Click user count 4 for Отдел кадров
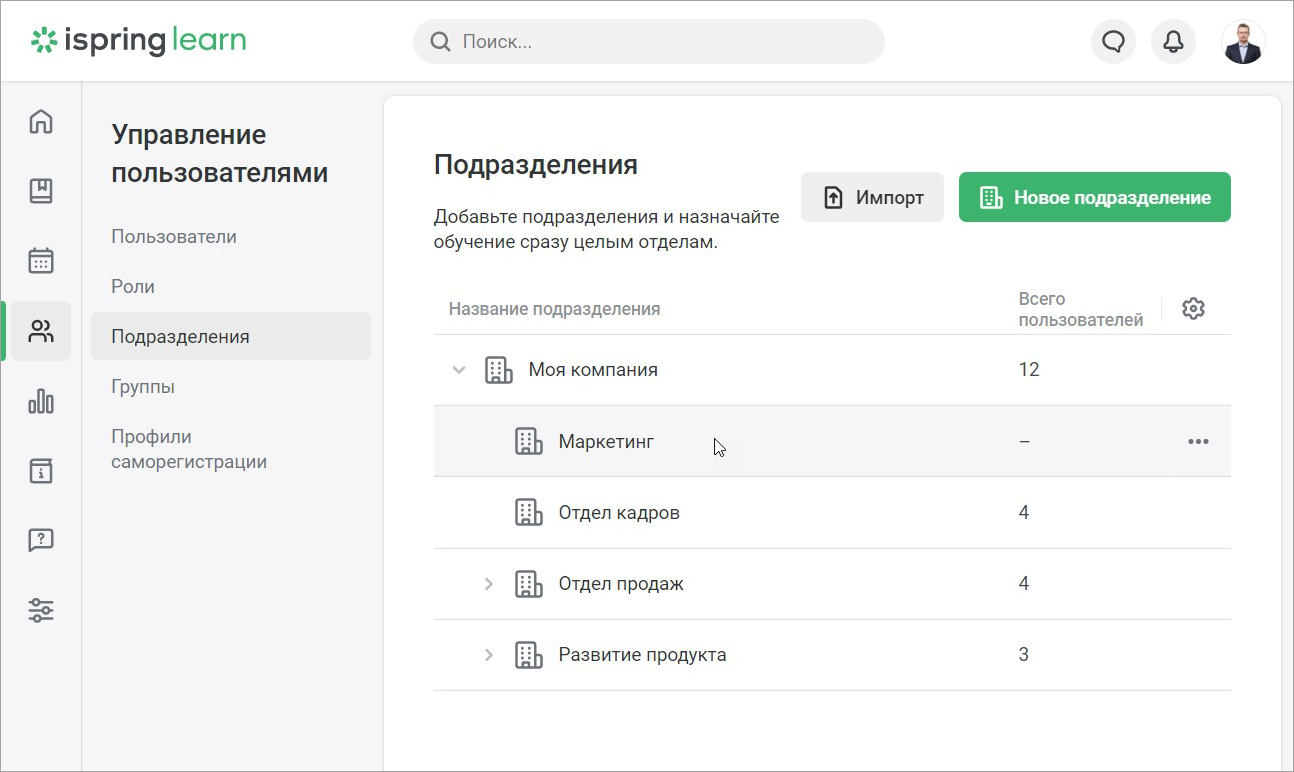This screenshot has width=1294, height=772. pos(1024,513)
